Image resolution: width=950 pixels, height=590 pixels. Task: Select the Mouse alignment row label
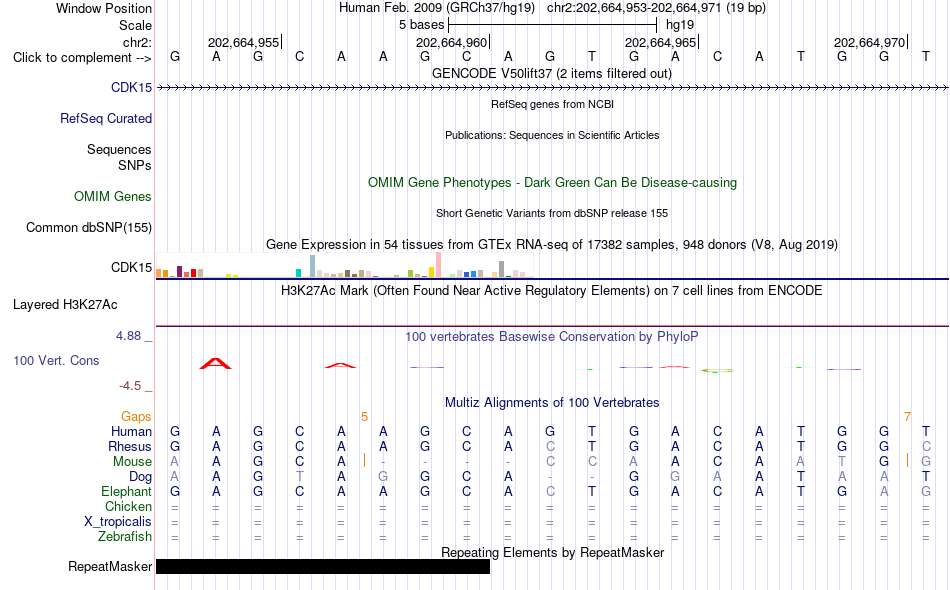pos(133,462)
